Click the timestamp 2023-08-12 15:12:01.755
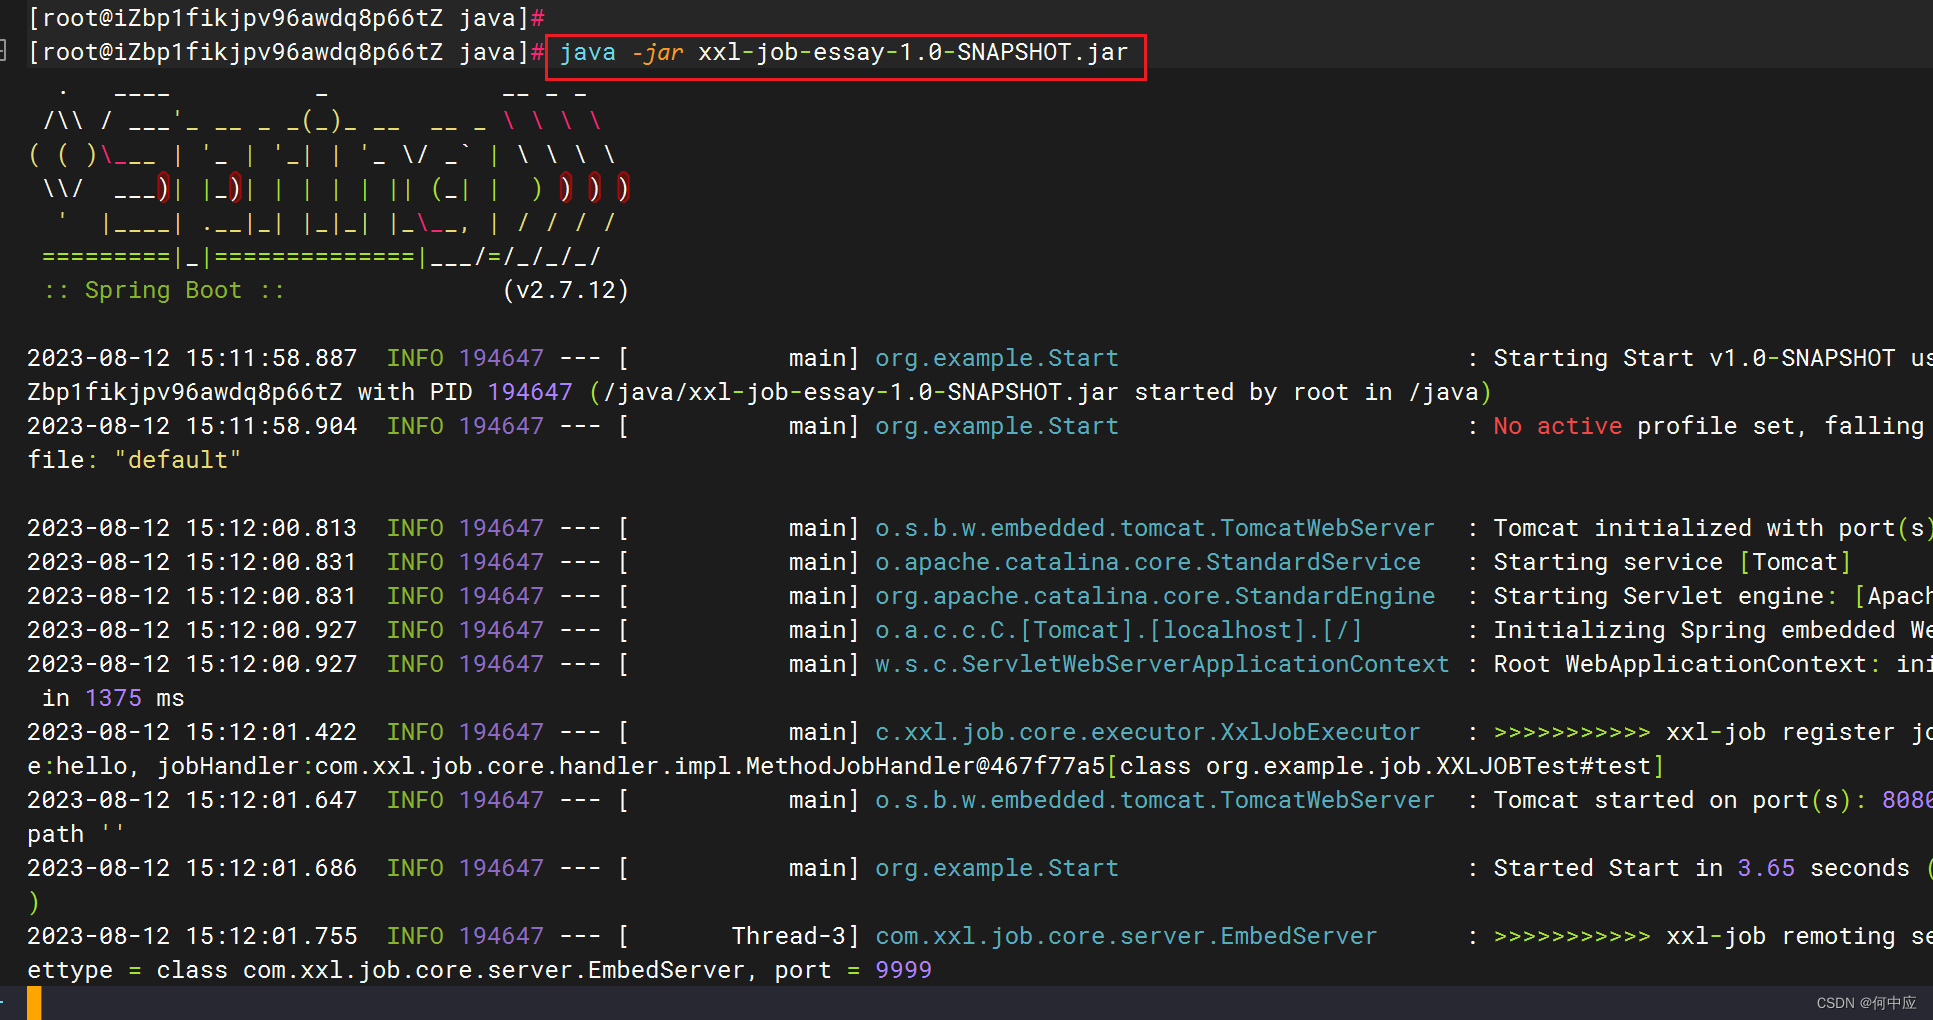This screenshot has height=1020, width=1933. click(192, 936)
